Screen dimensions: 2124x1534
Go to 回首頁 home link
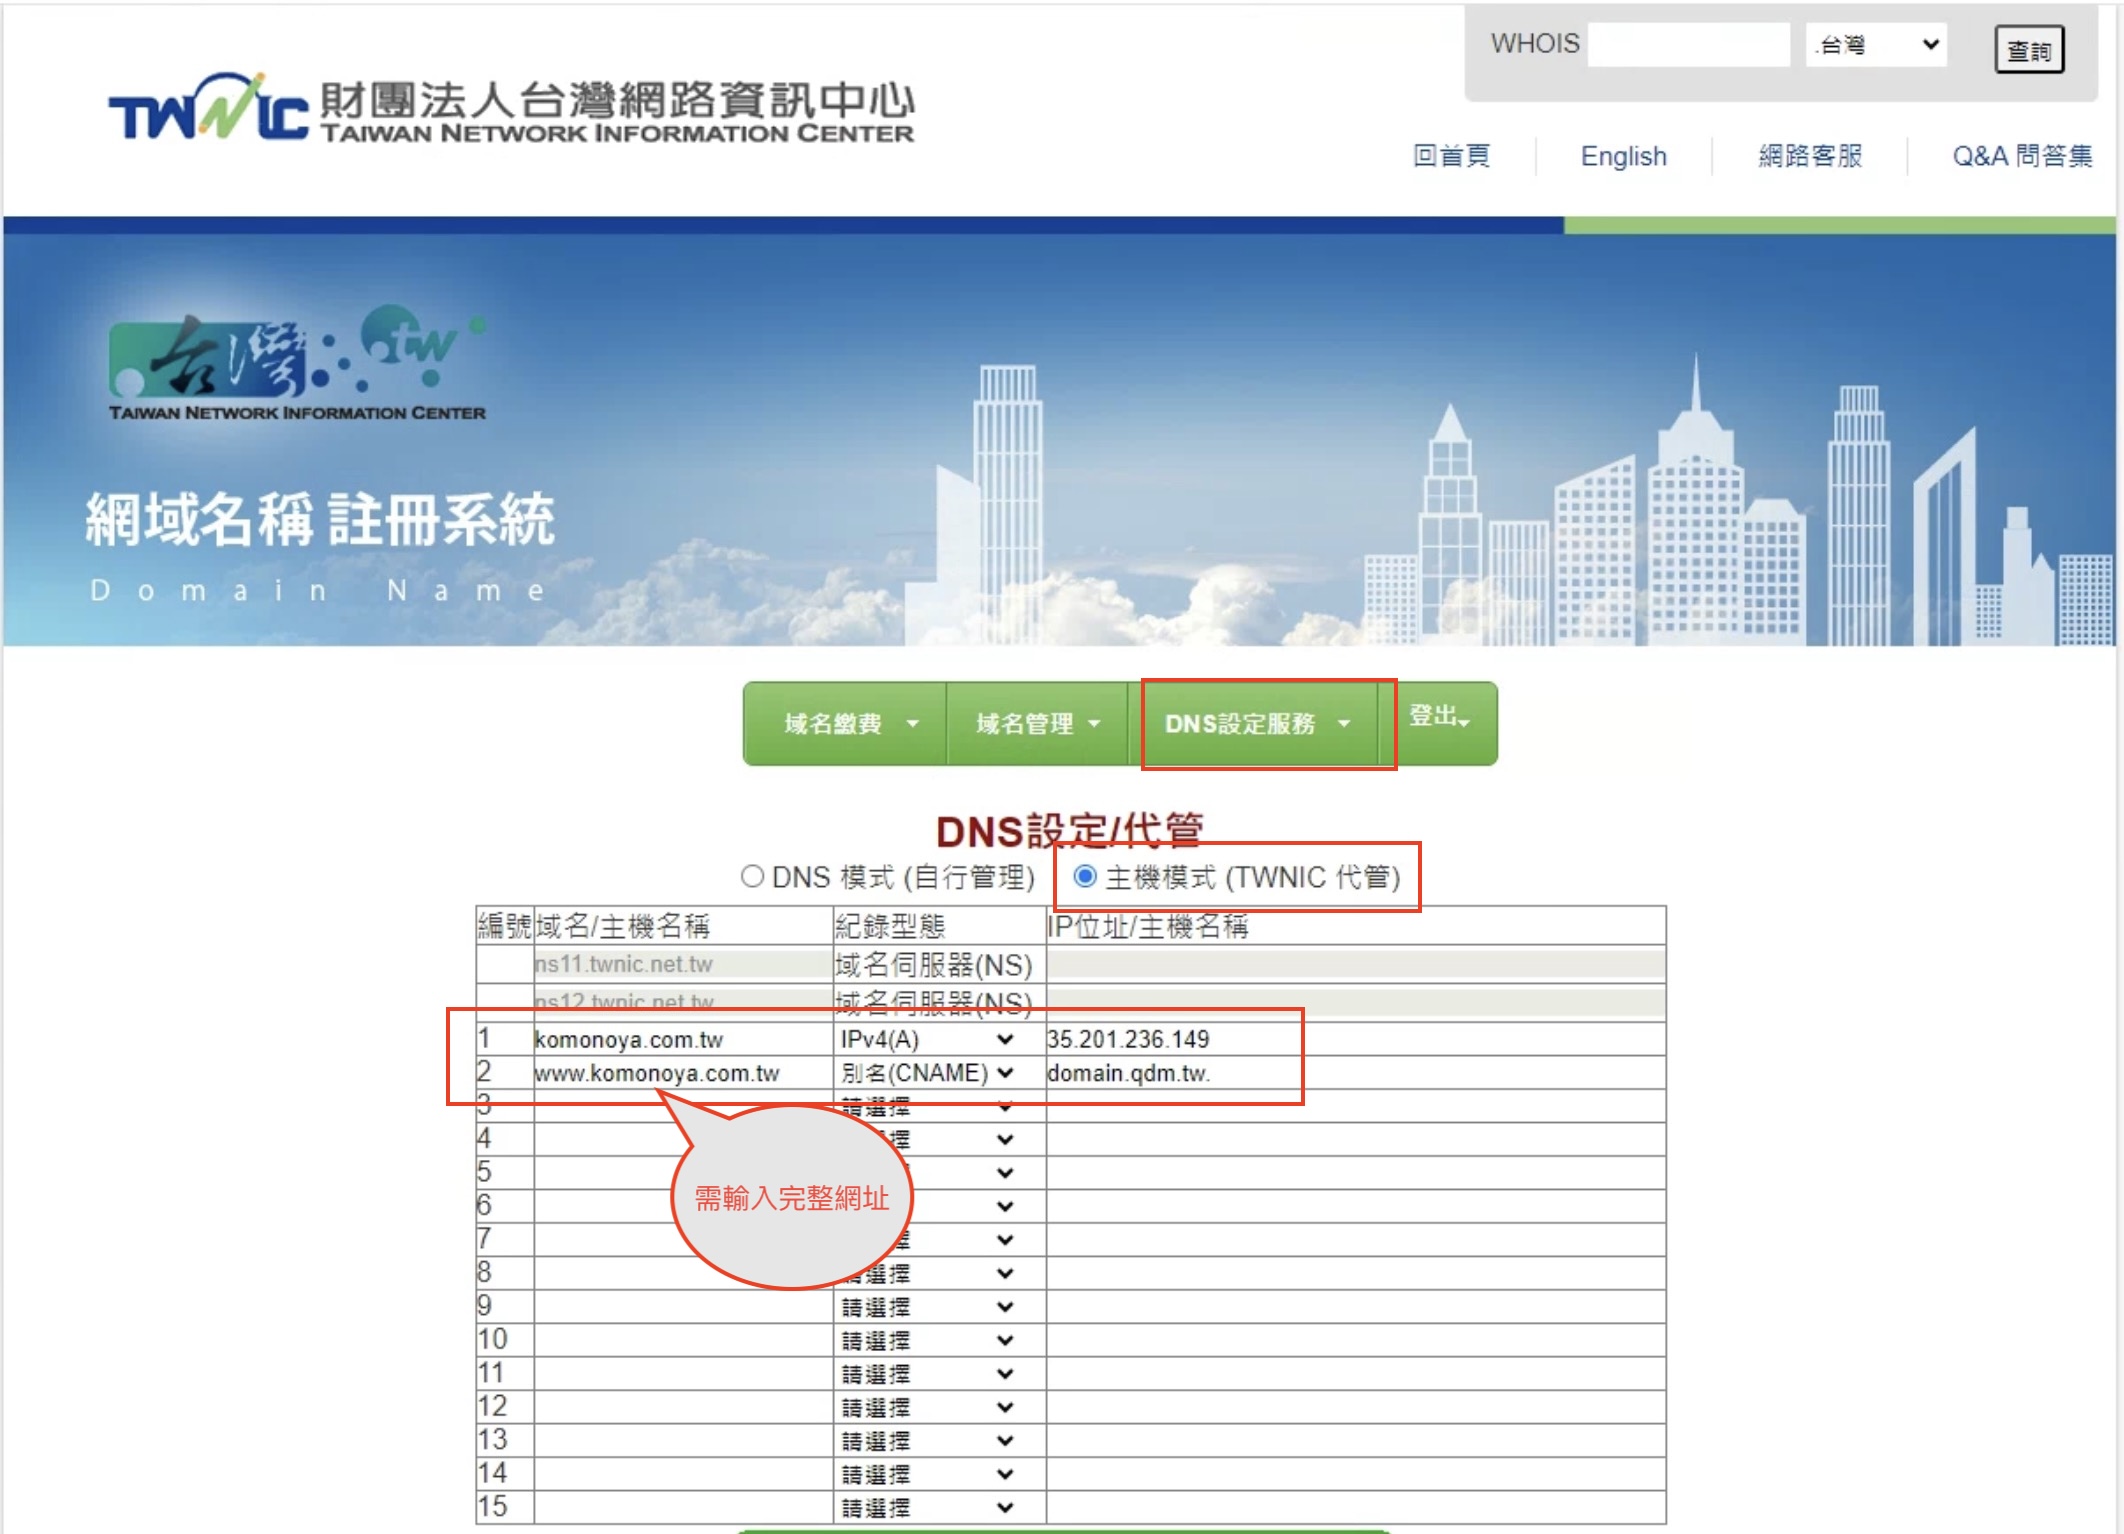click(1451, 156)
